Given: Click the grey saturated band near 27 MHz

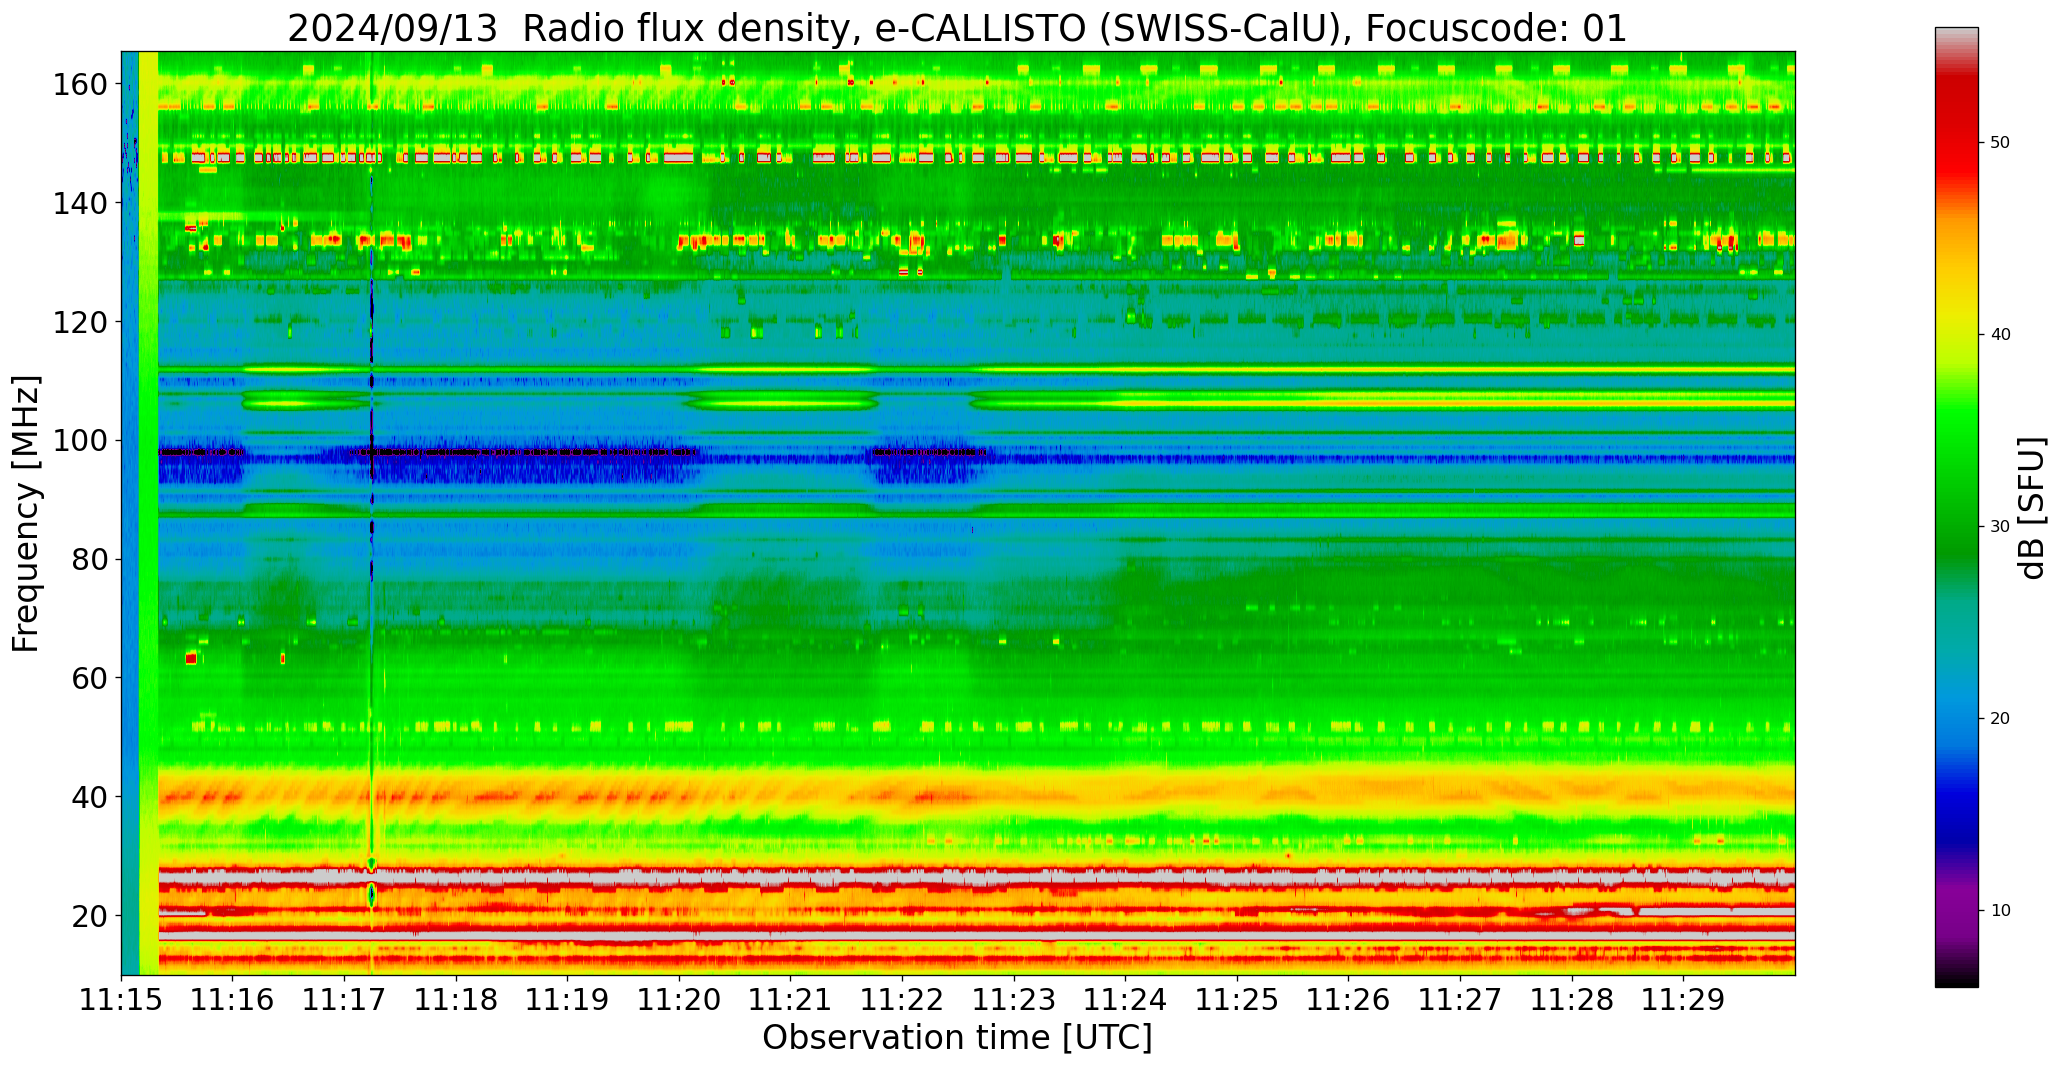Looking at the screenshot, I should (977, 877).
